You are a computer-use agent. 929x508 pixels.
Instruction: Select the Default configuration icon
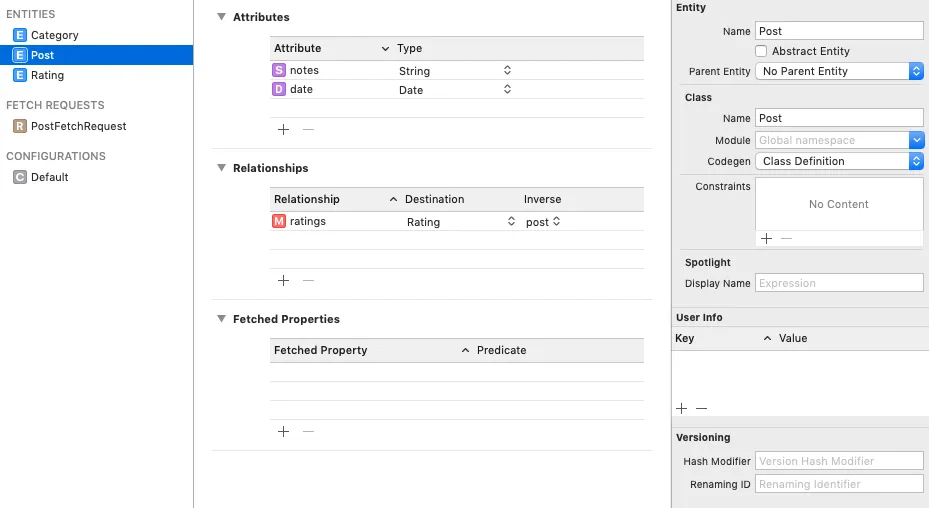pos(19,177)
